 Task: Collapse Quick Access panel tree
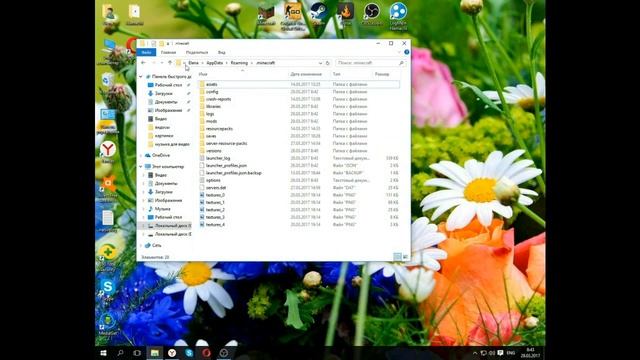click(x=141, y=77)
